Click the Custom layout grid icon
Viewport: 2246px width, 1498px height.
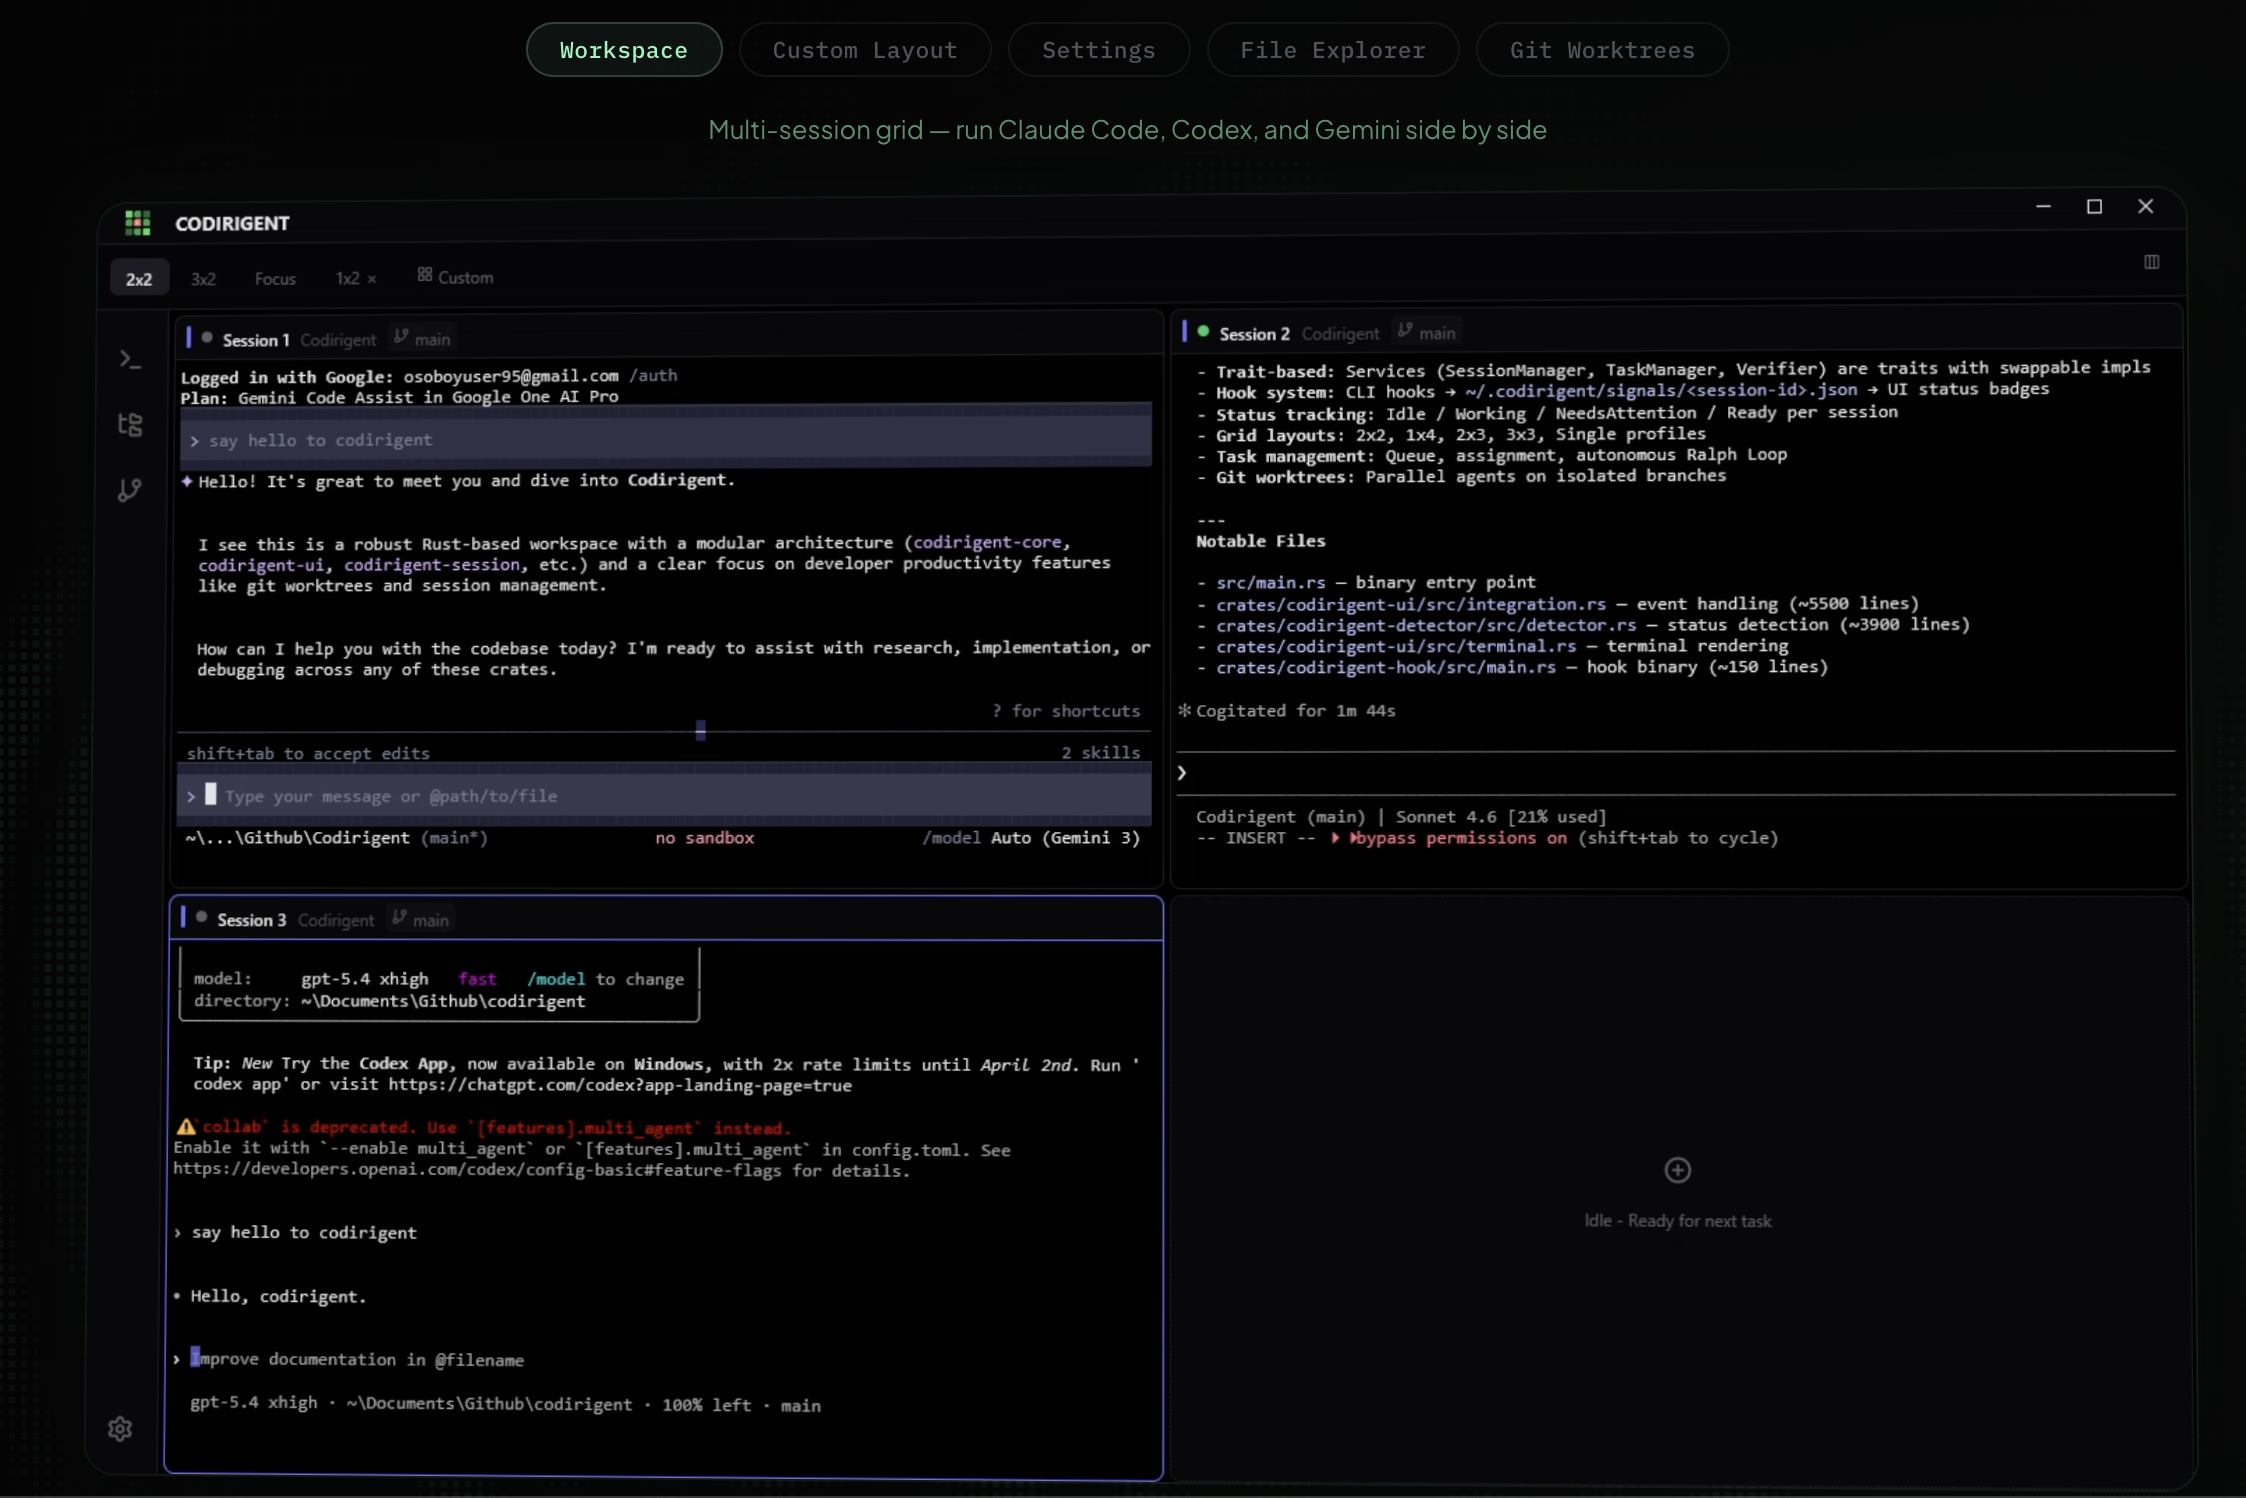click(424, 275)
